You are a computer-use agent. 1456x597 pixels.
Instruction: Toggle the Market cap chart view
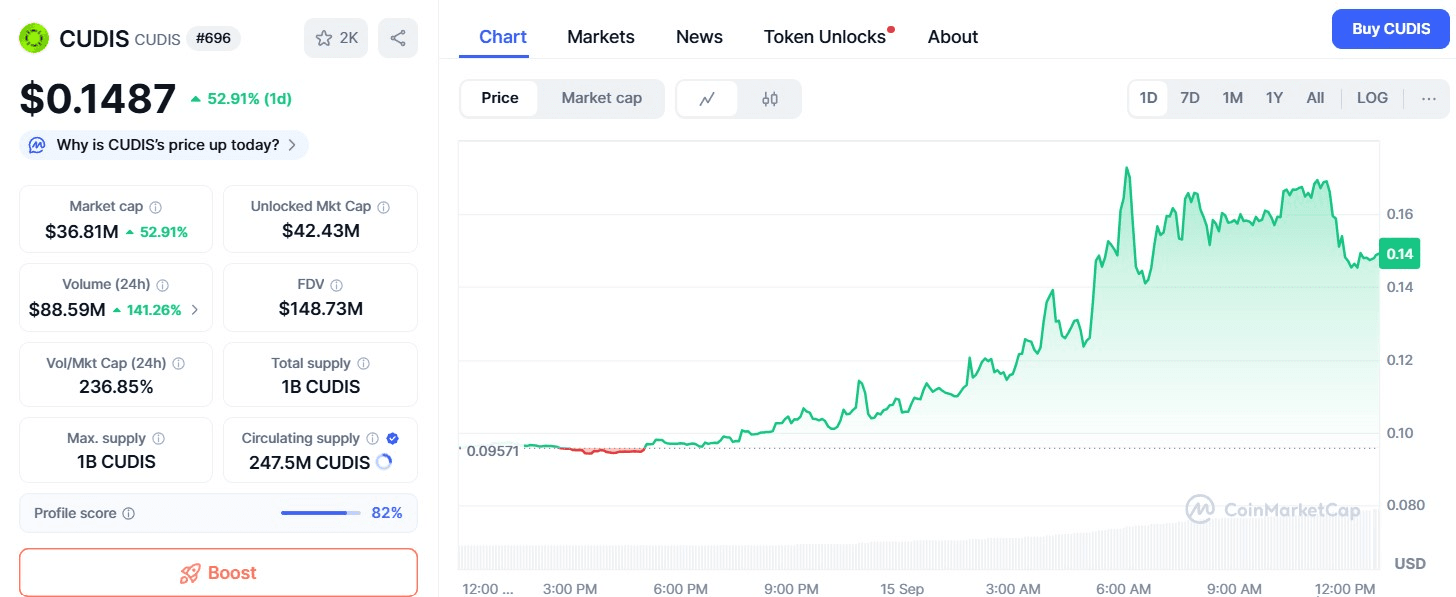(601, 98)
